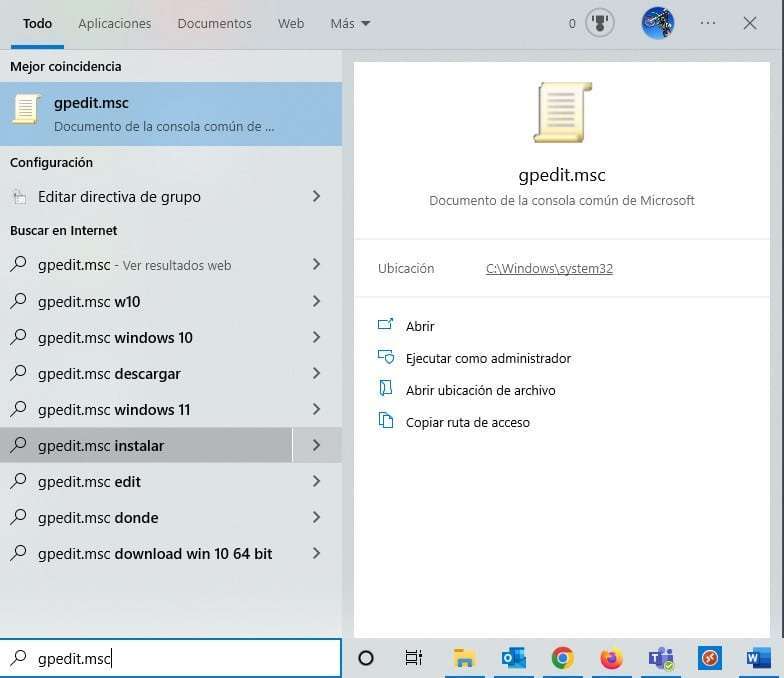The width and height of the screenshot is (784, 678).
Task: Open the gpedit.msc best match result
Action: 170,114
